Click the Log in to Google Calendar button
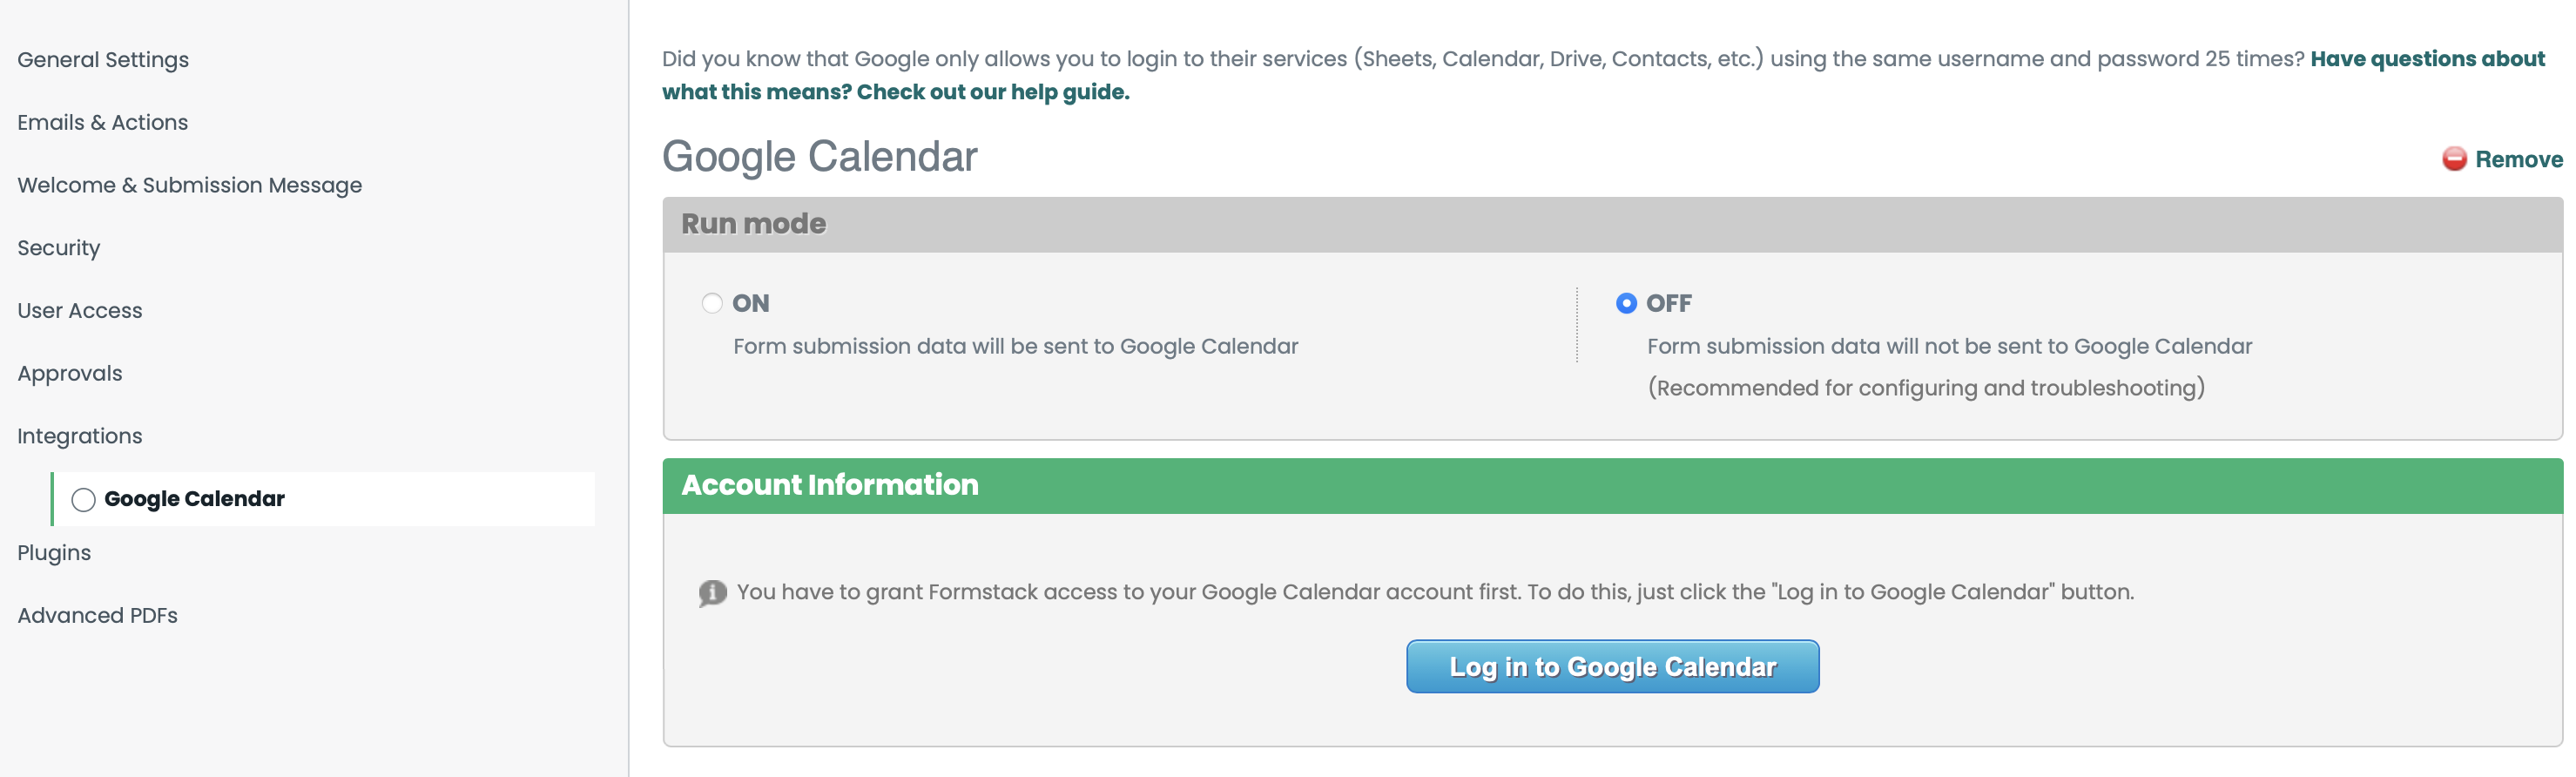 coord(1612,667)
